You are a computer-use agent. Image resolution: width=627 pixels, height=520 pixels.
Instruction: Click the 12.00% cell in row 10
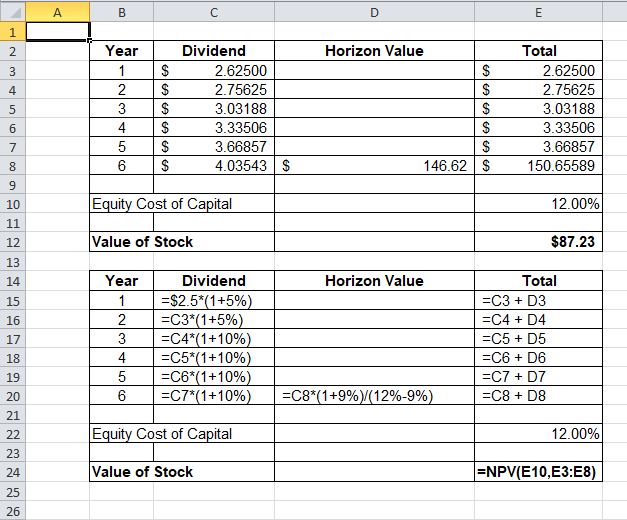pos(539,204)
